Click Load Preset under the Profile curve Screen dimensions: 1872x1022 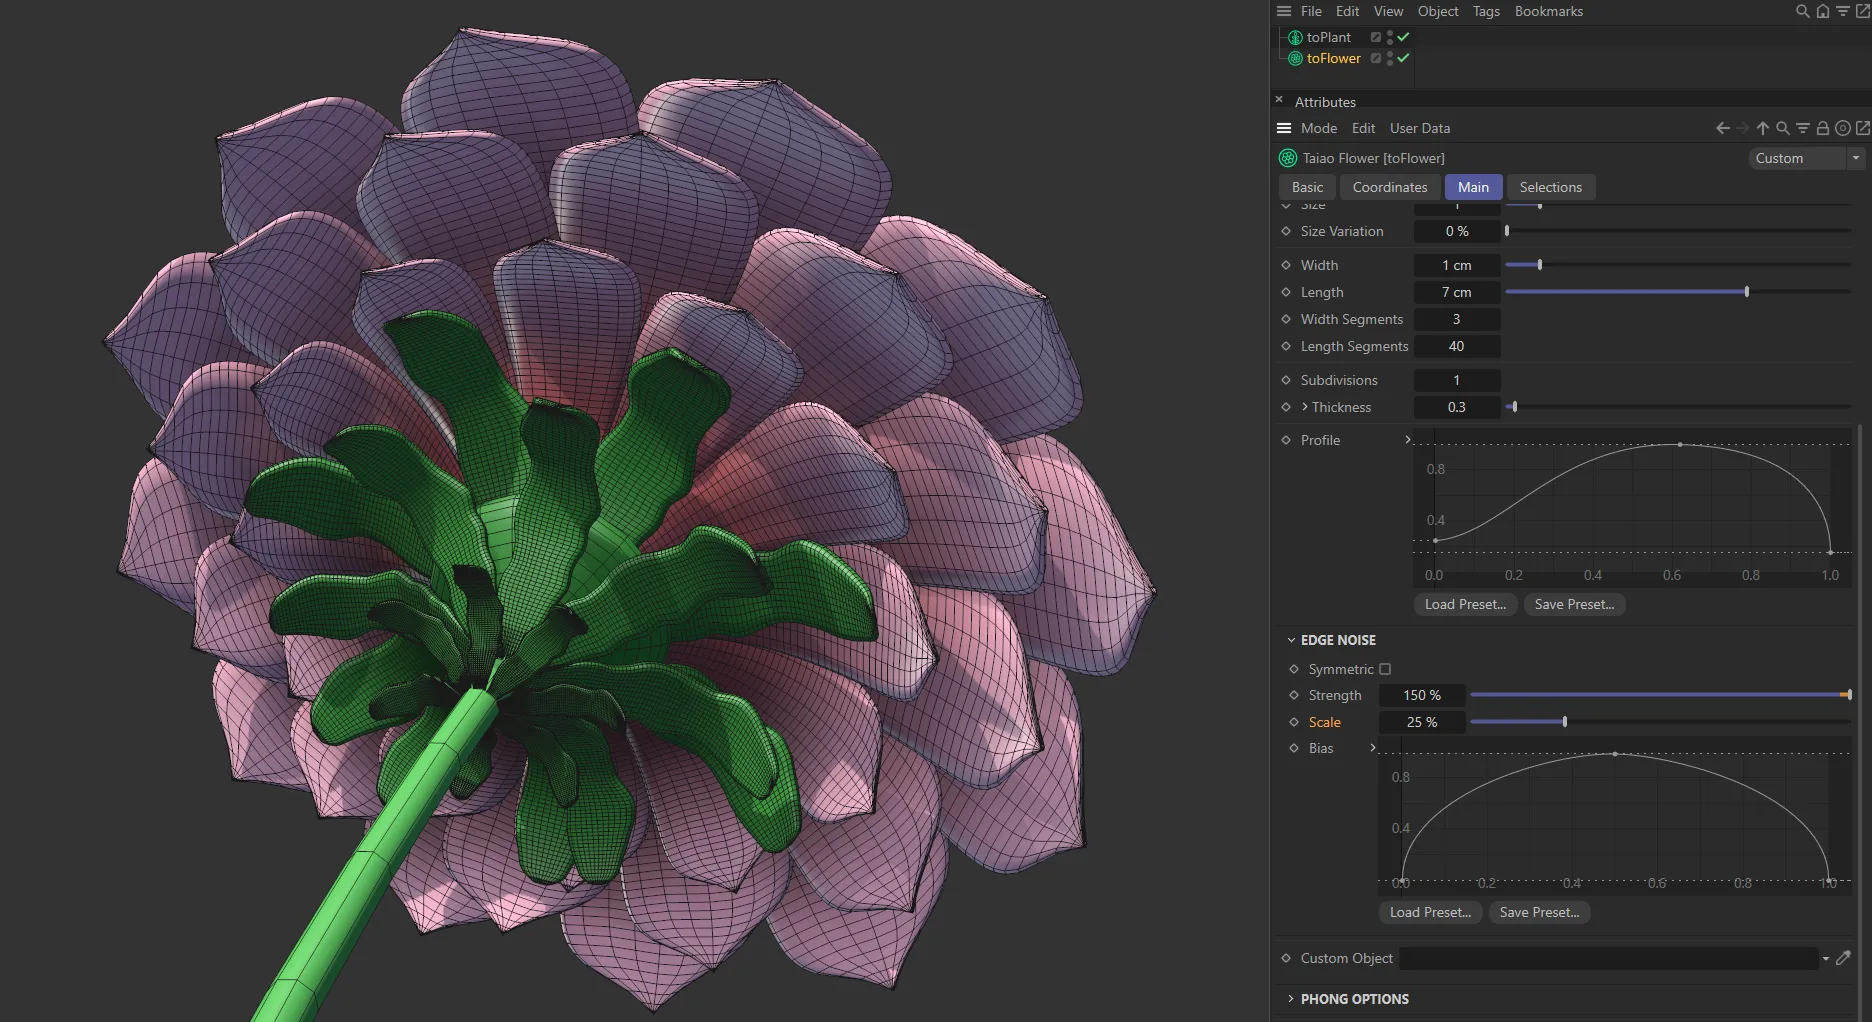tap(1464, 604)
